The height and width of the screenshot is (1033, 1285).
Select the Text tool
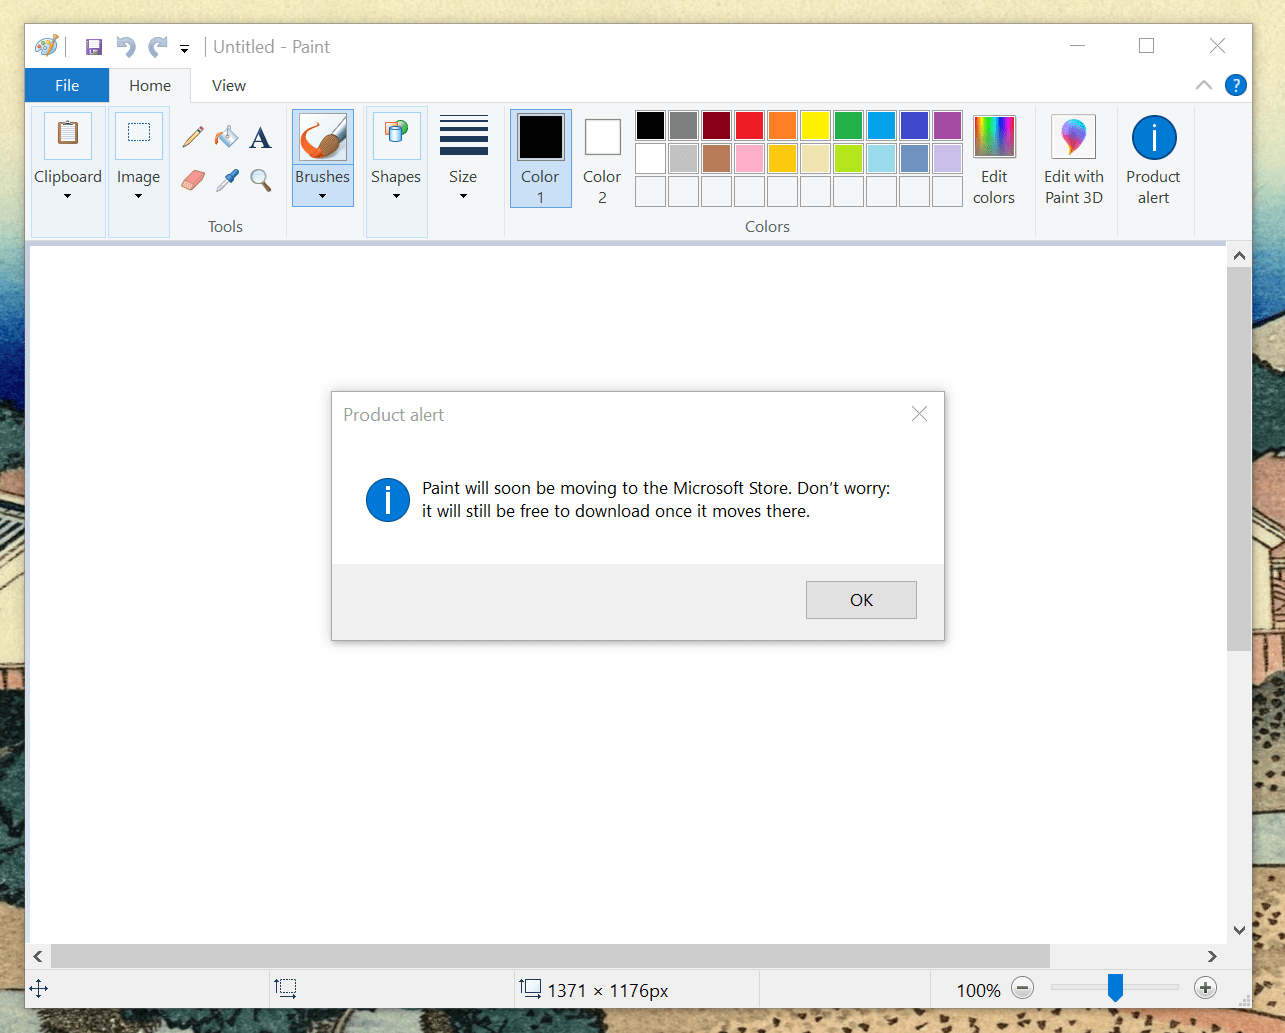click(x=260, y=137)
